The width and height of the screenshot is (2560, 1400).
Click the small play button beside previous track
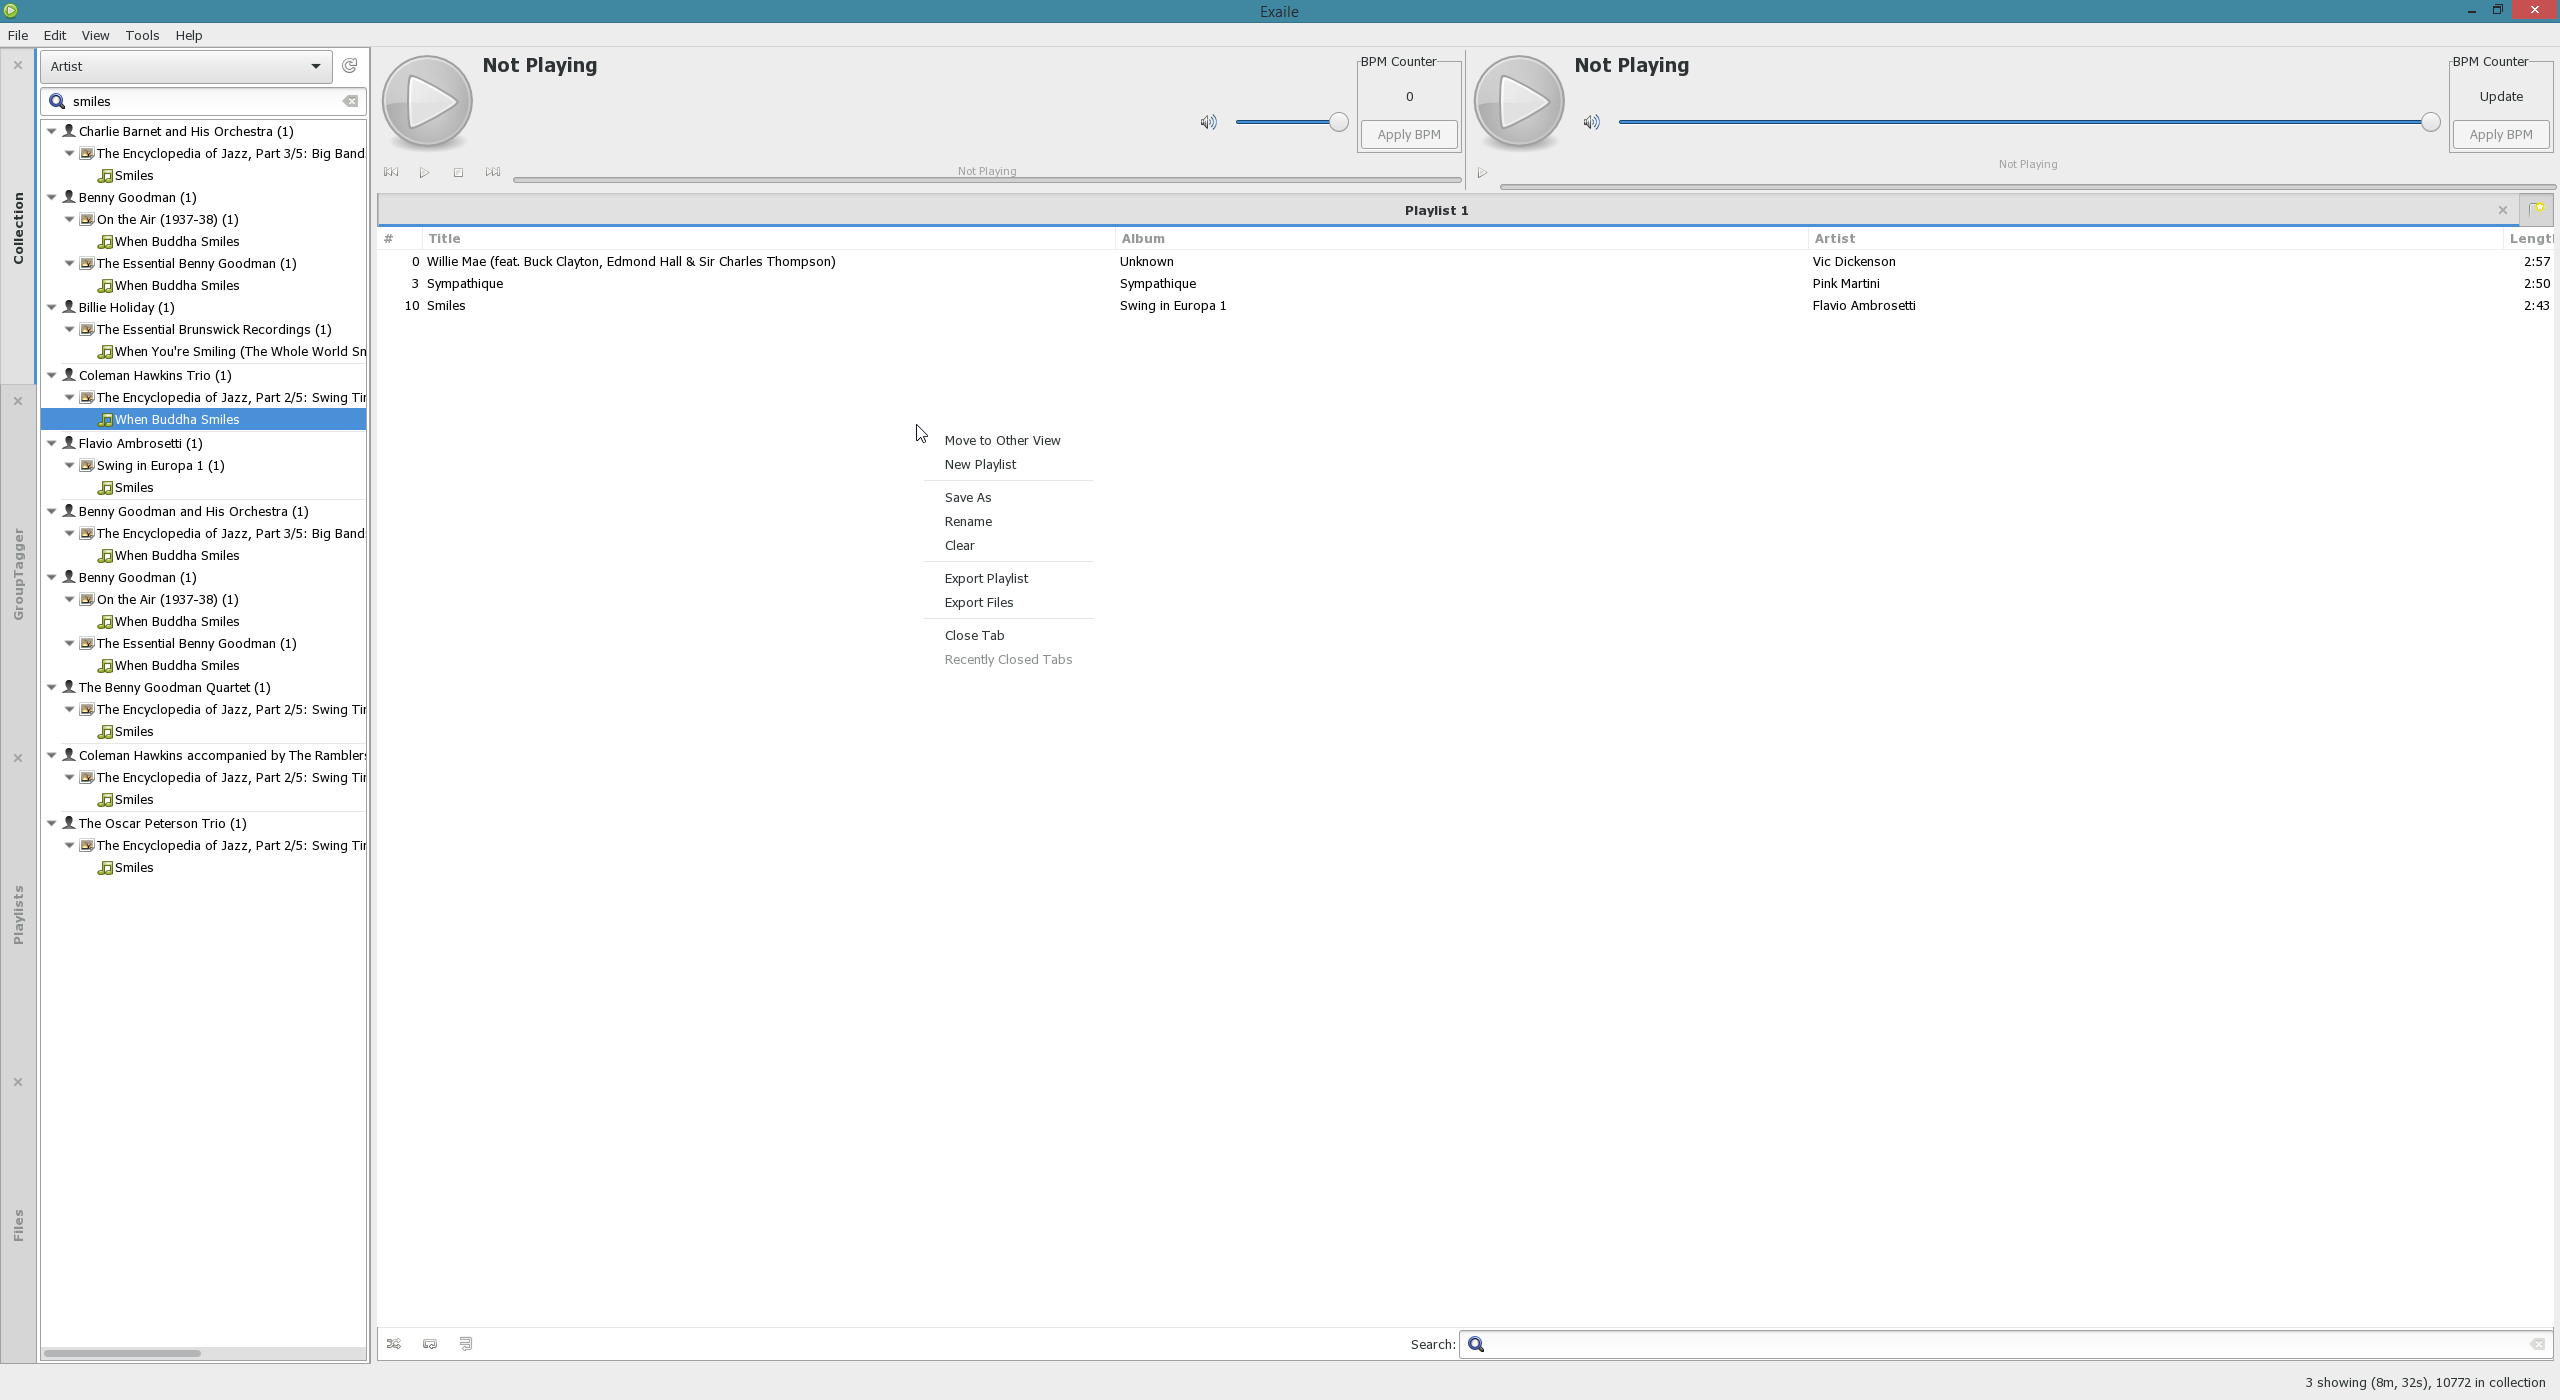pyautogui.click(x=425, y=172)
